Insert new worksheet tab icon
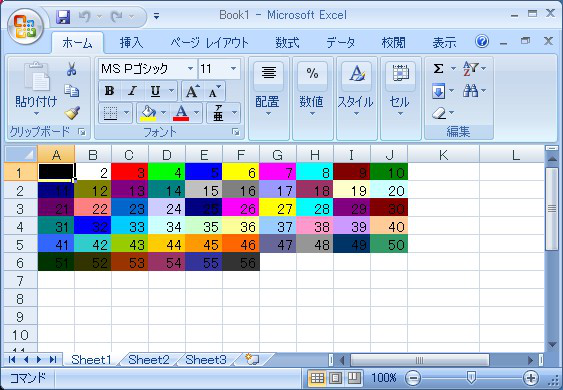Viewport: 563px width, 390px height. pos(252,359)
